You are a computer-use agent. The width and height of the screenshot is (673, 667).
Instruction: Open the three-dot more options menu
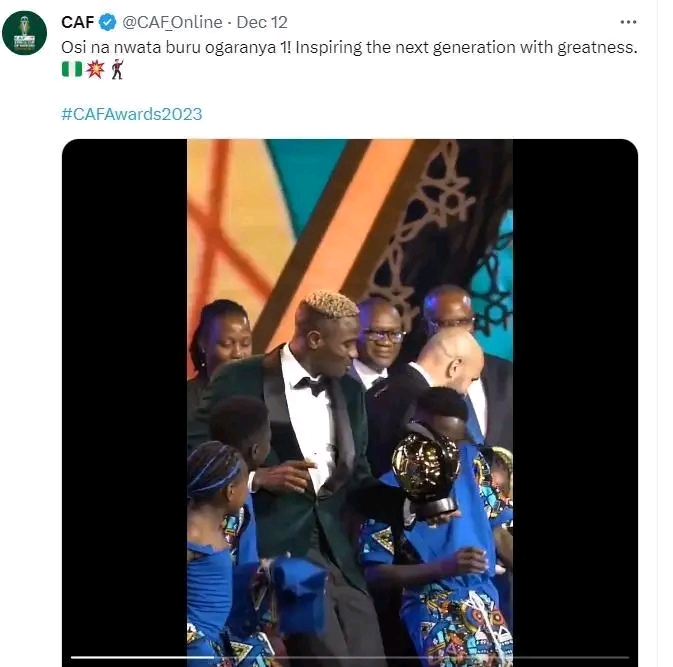pos(628,22)
